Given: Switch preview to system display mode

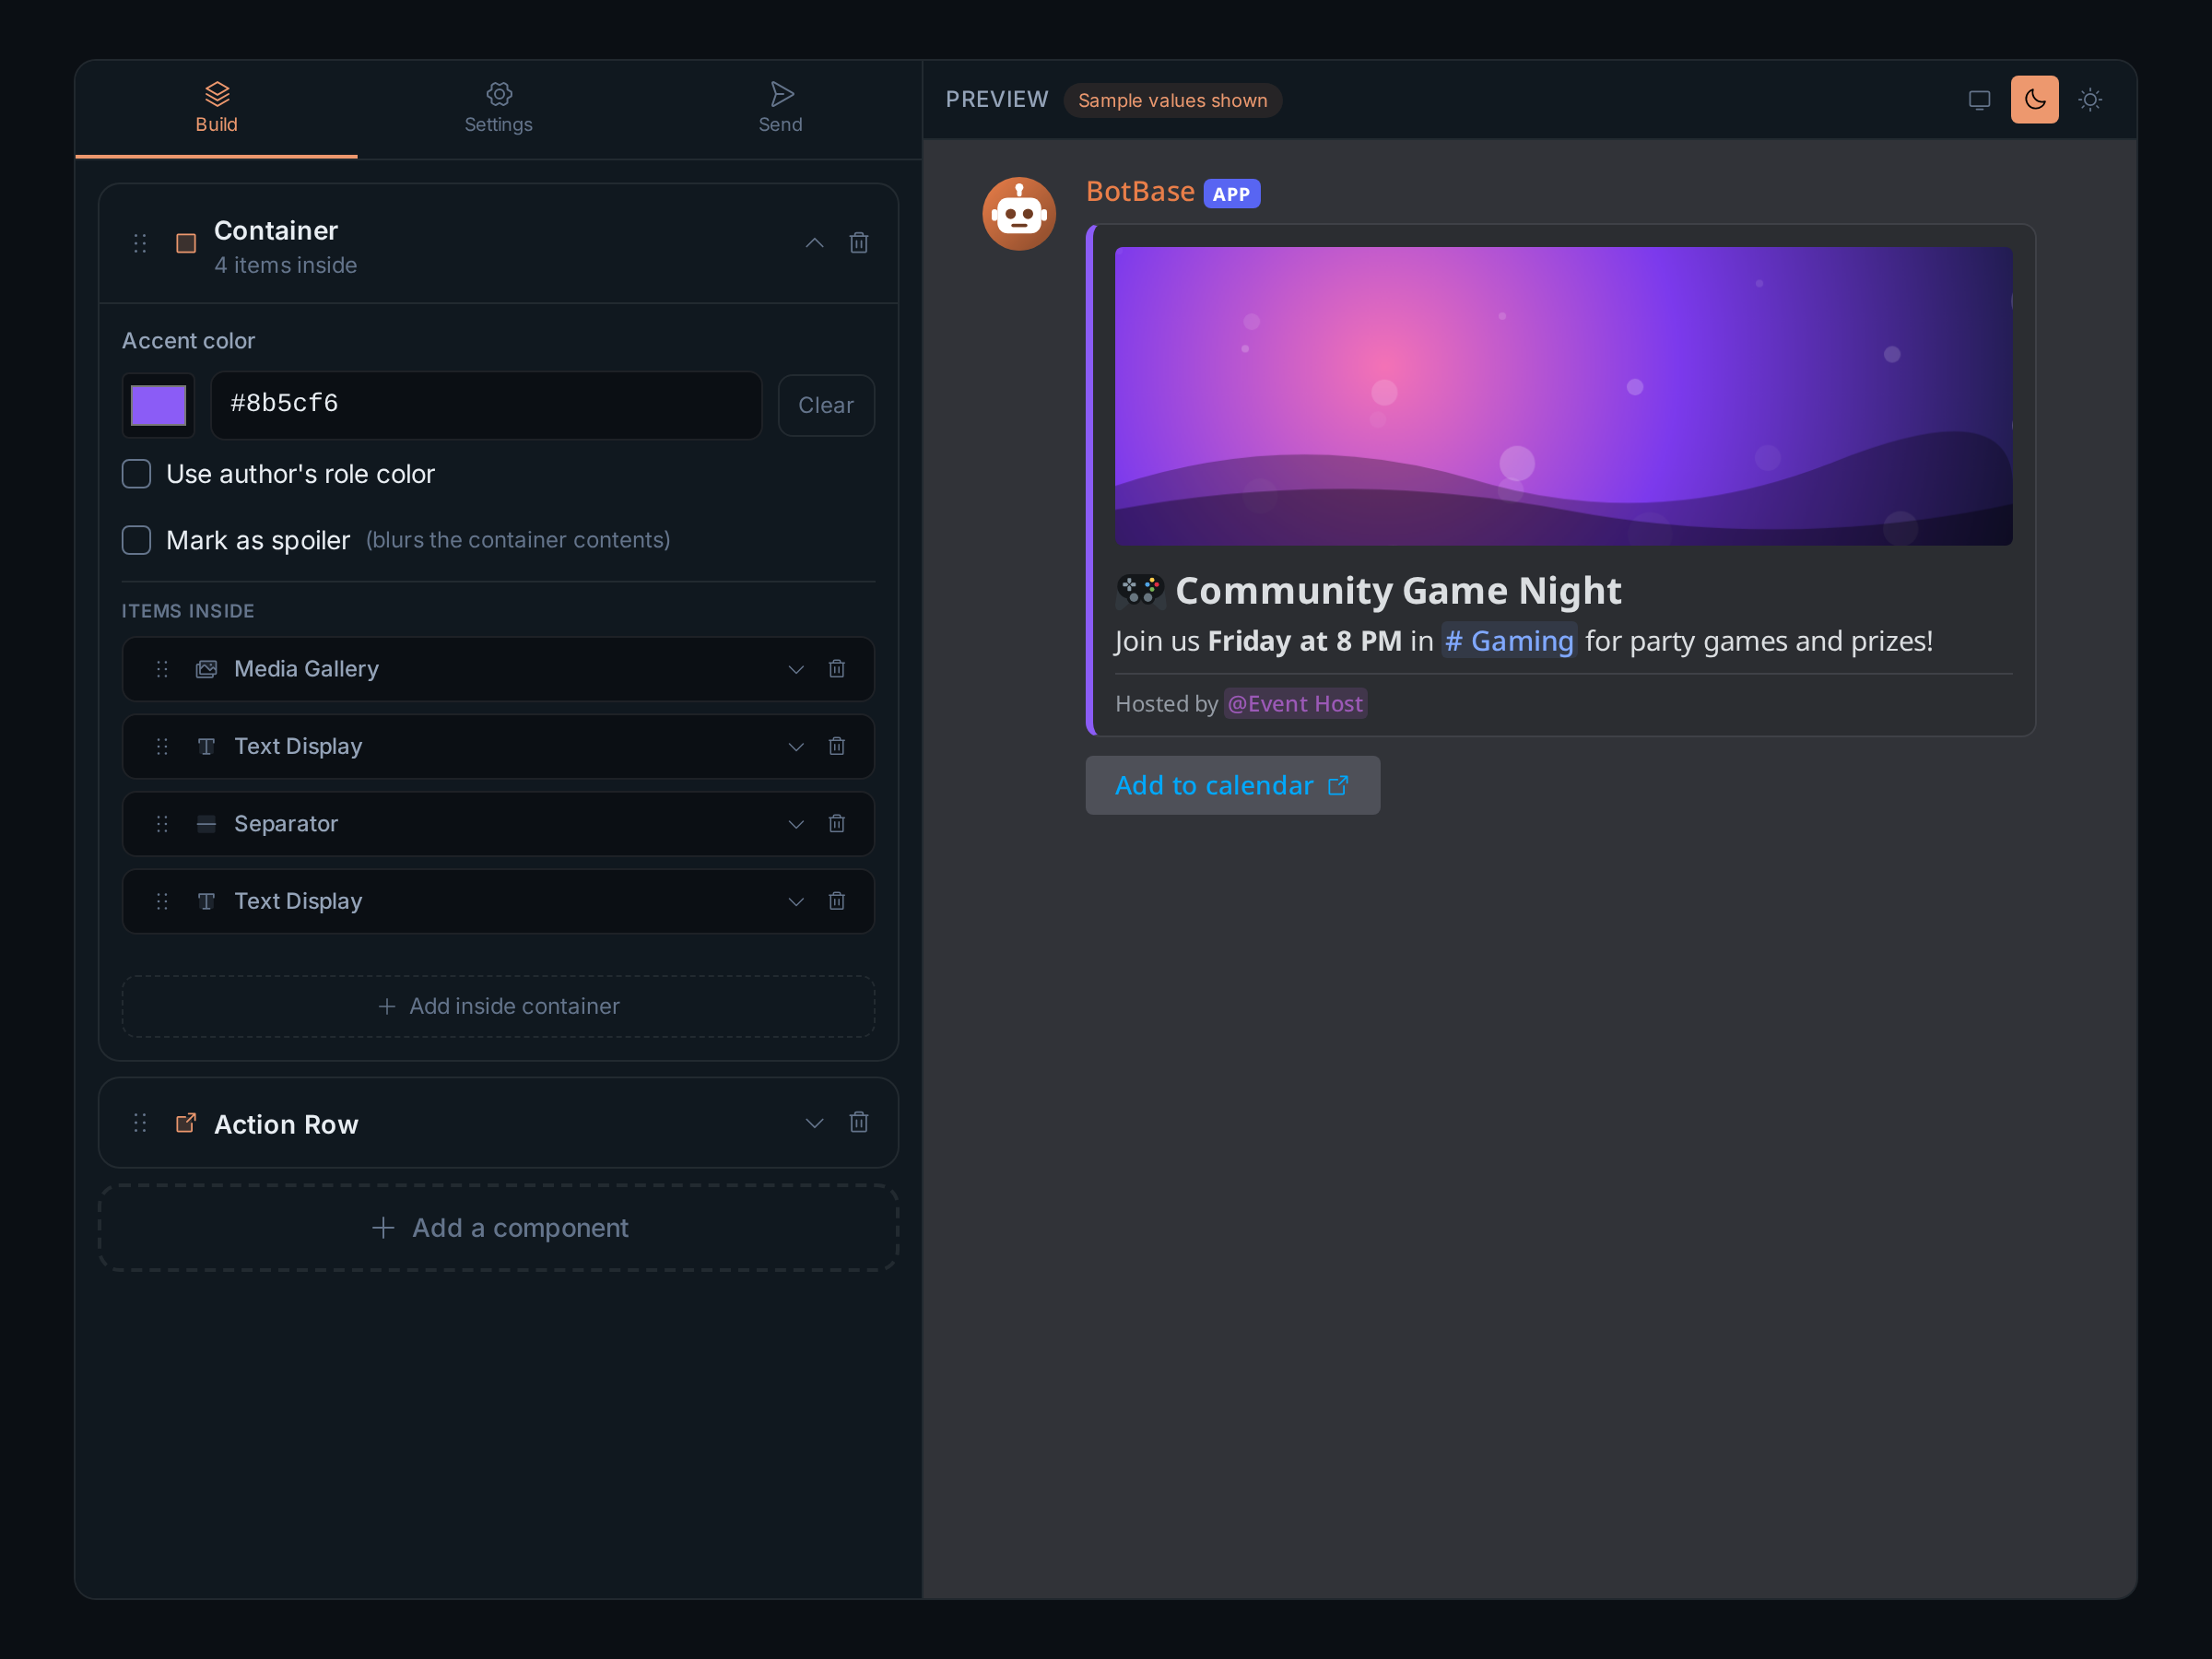Looking at the screenshot, I should 1979,100.
